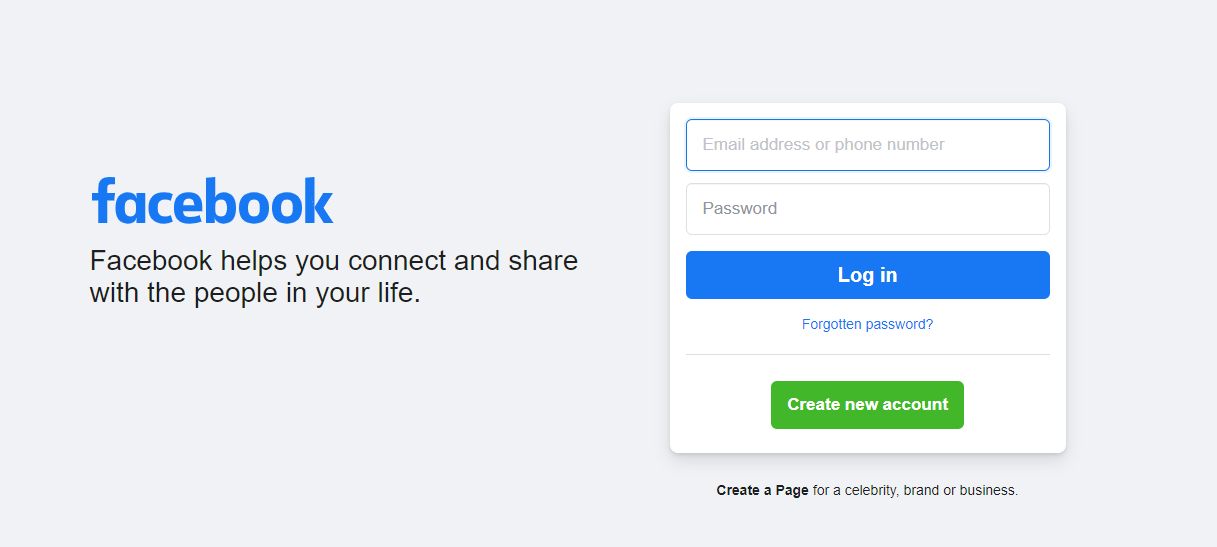
Task: Click the blue facebook logo
Action: point(212,201)
